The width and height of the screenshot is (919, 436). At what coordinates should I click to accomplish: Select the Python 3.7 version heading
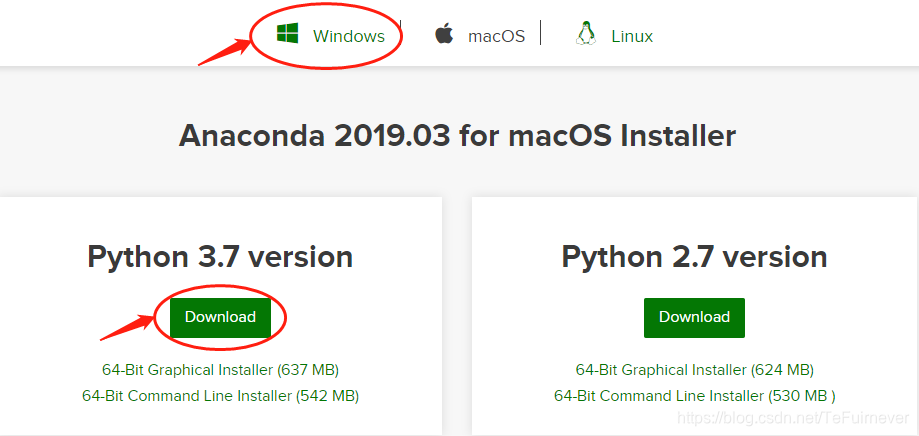(220, 257)
